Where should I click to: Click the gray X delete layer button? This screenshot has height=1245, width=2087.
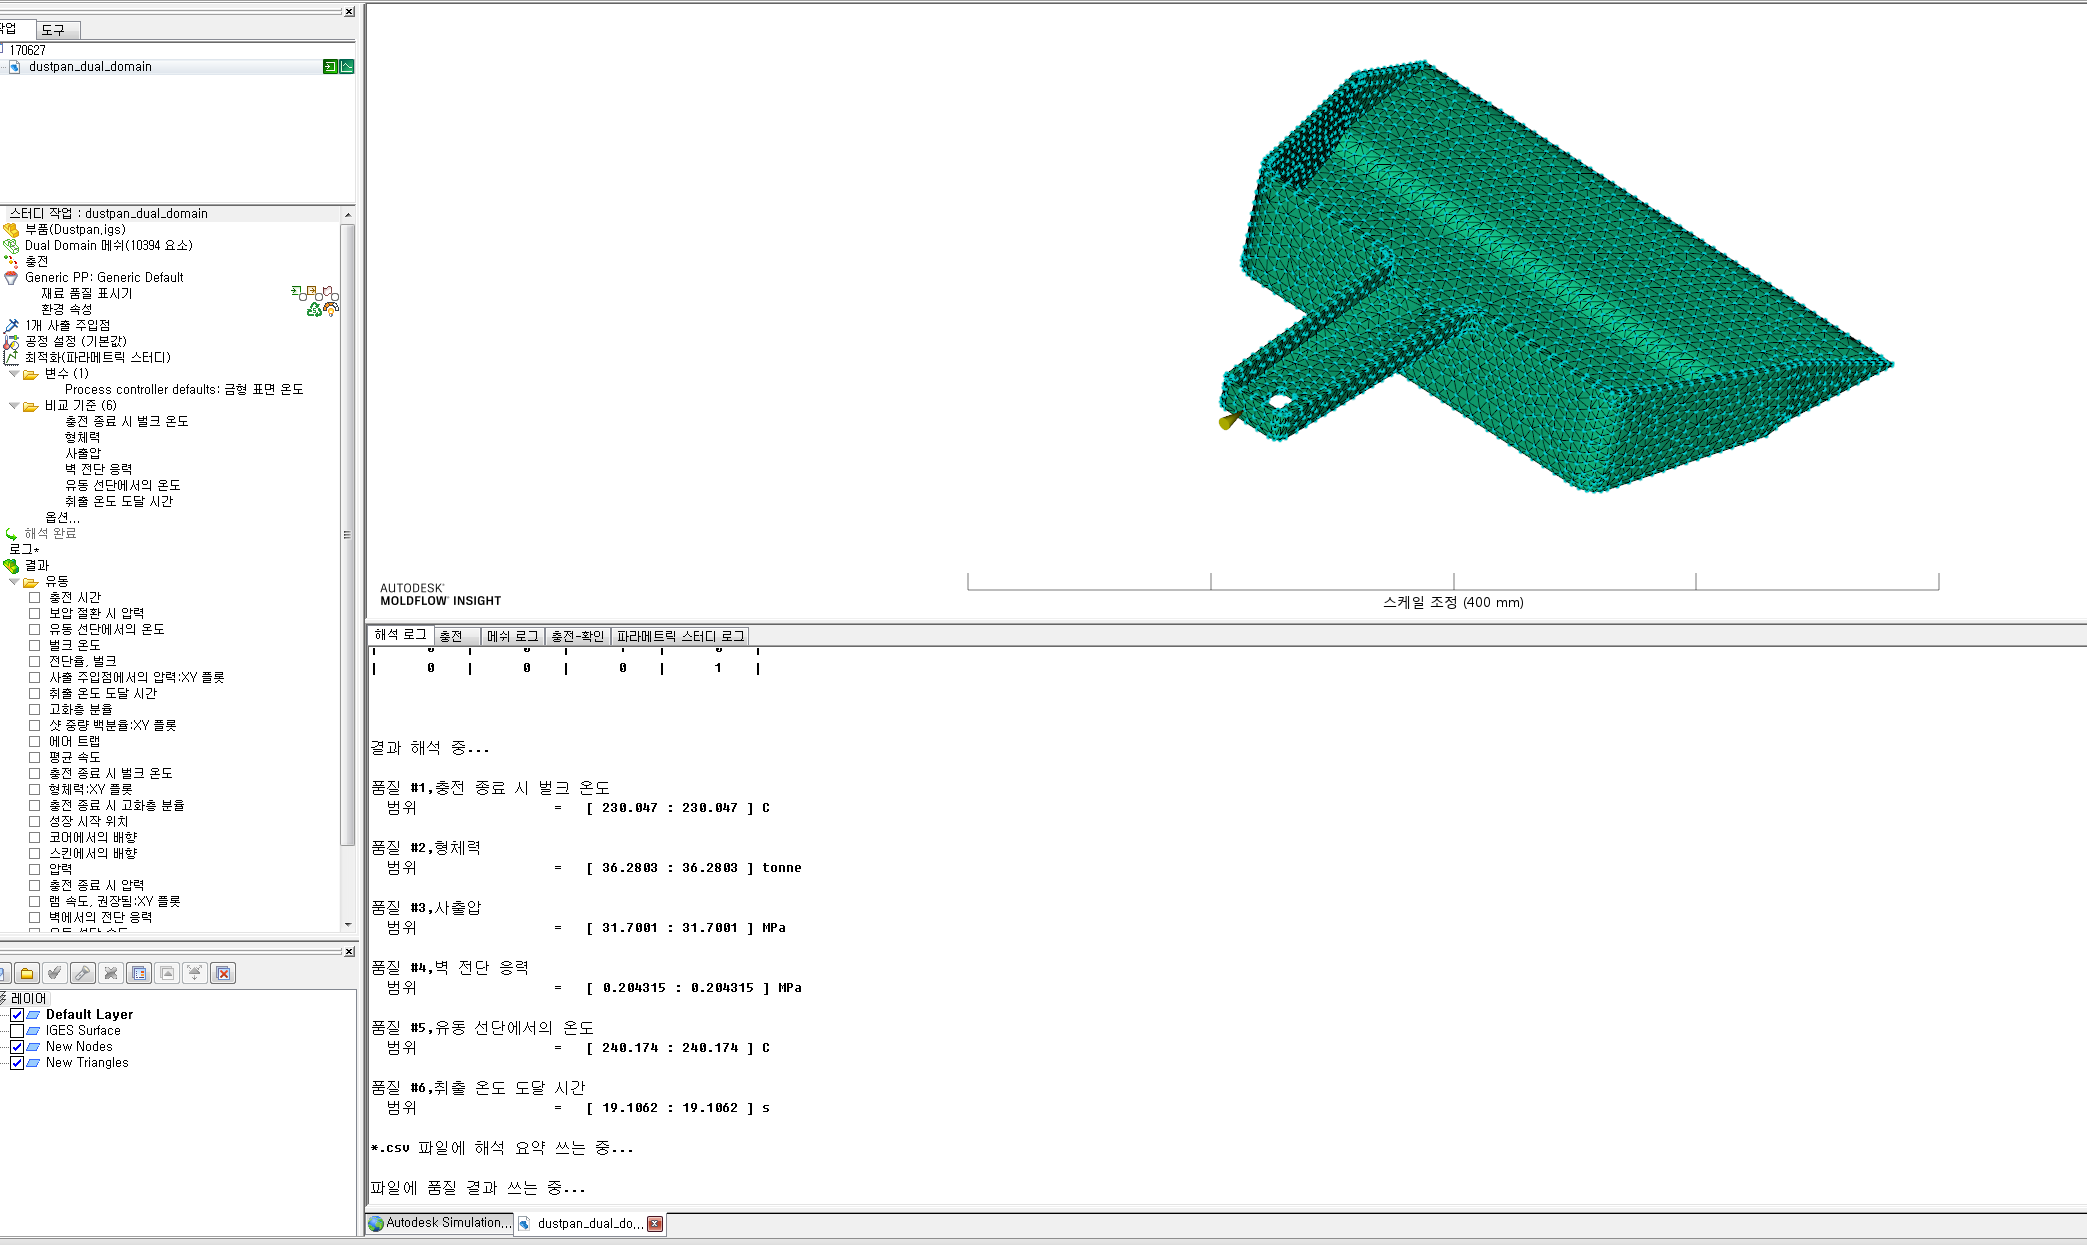(x=111, y=973)
